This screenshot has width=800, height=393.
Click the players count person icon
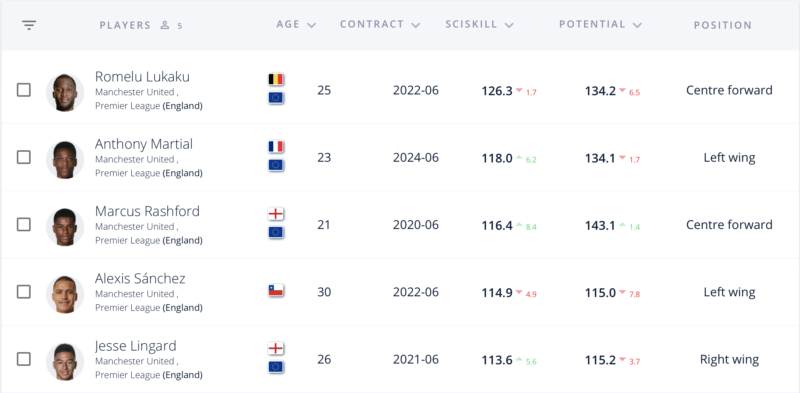(x=165, y=25)
